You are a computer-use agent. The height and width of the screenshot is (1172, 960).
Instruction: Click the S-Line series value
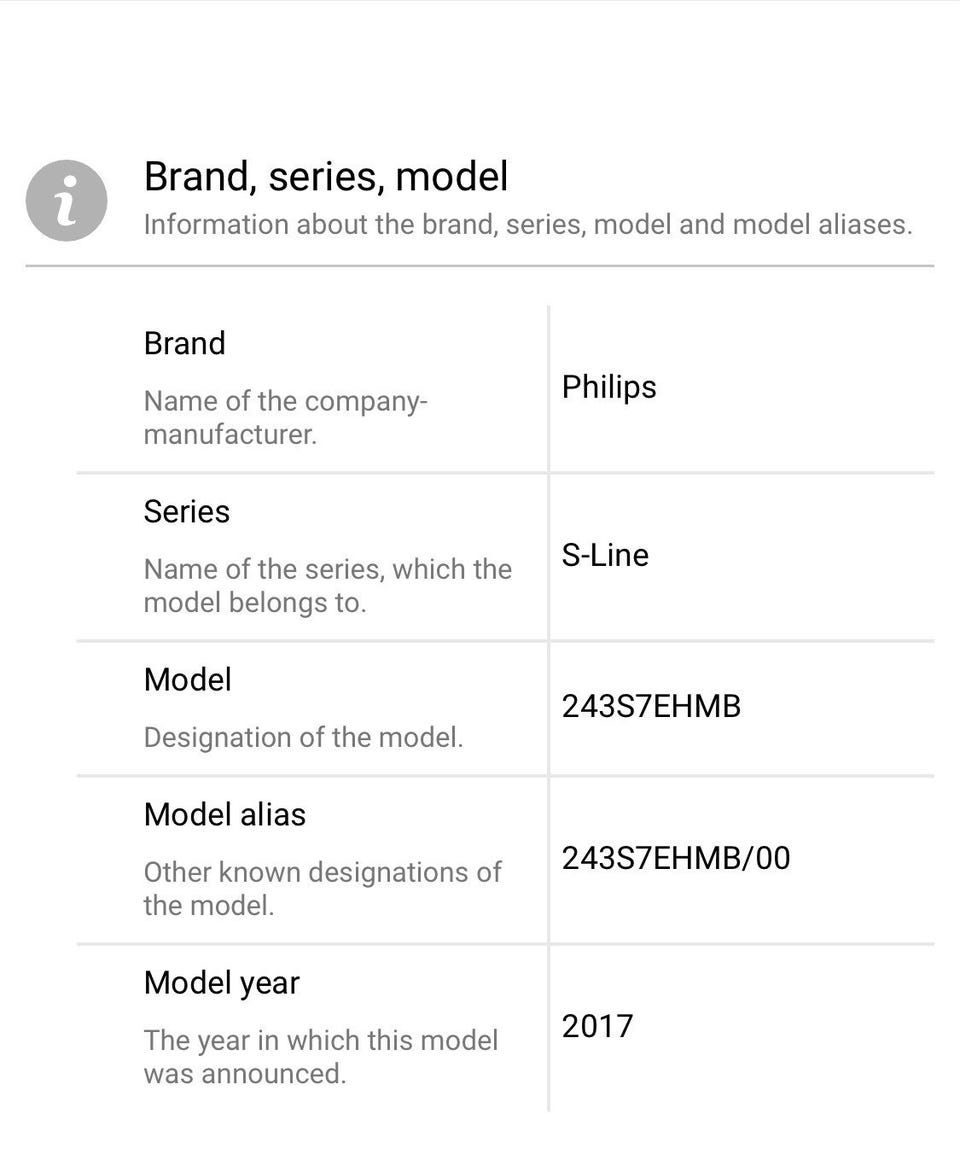tap(605, 555)
